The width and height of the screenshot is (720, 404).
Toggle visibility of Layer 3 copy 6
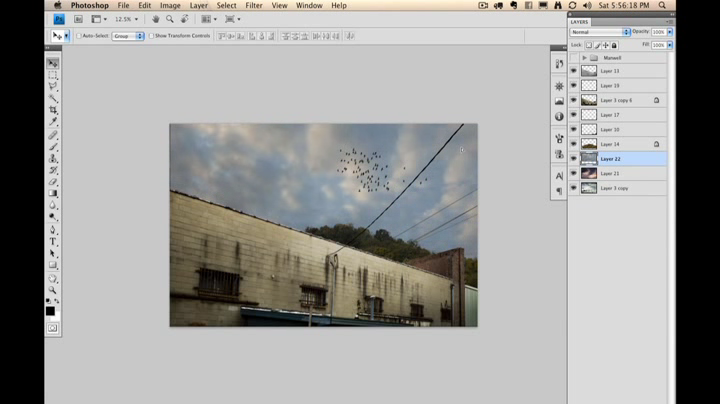(x=574, y=100)
